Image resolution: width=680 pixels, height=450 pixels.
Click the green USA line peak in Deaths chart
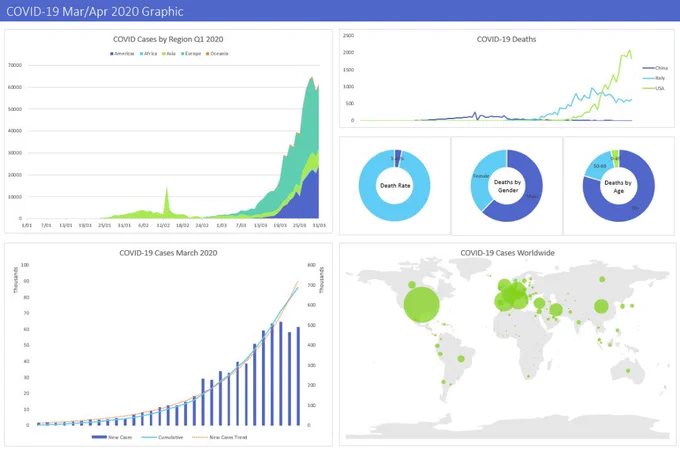point(630,51)
